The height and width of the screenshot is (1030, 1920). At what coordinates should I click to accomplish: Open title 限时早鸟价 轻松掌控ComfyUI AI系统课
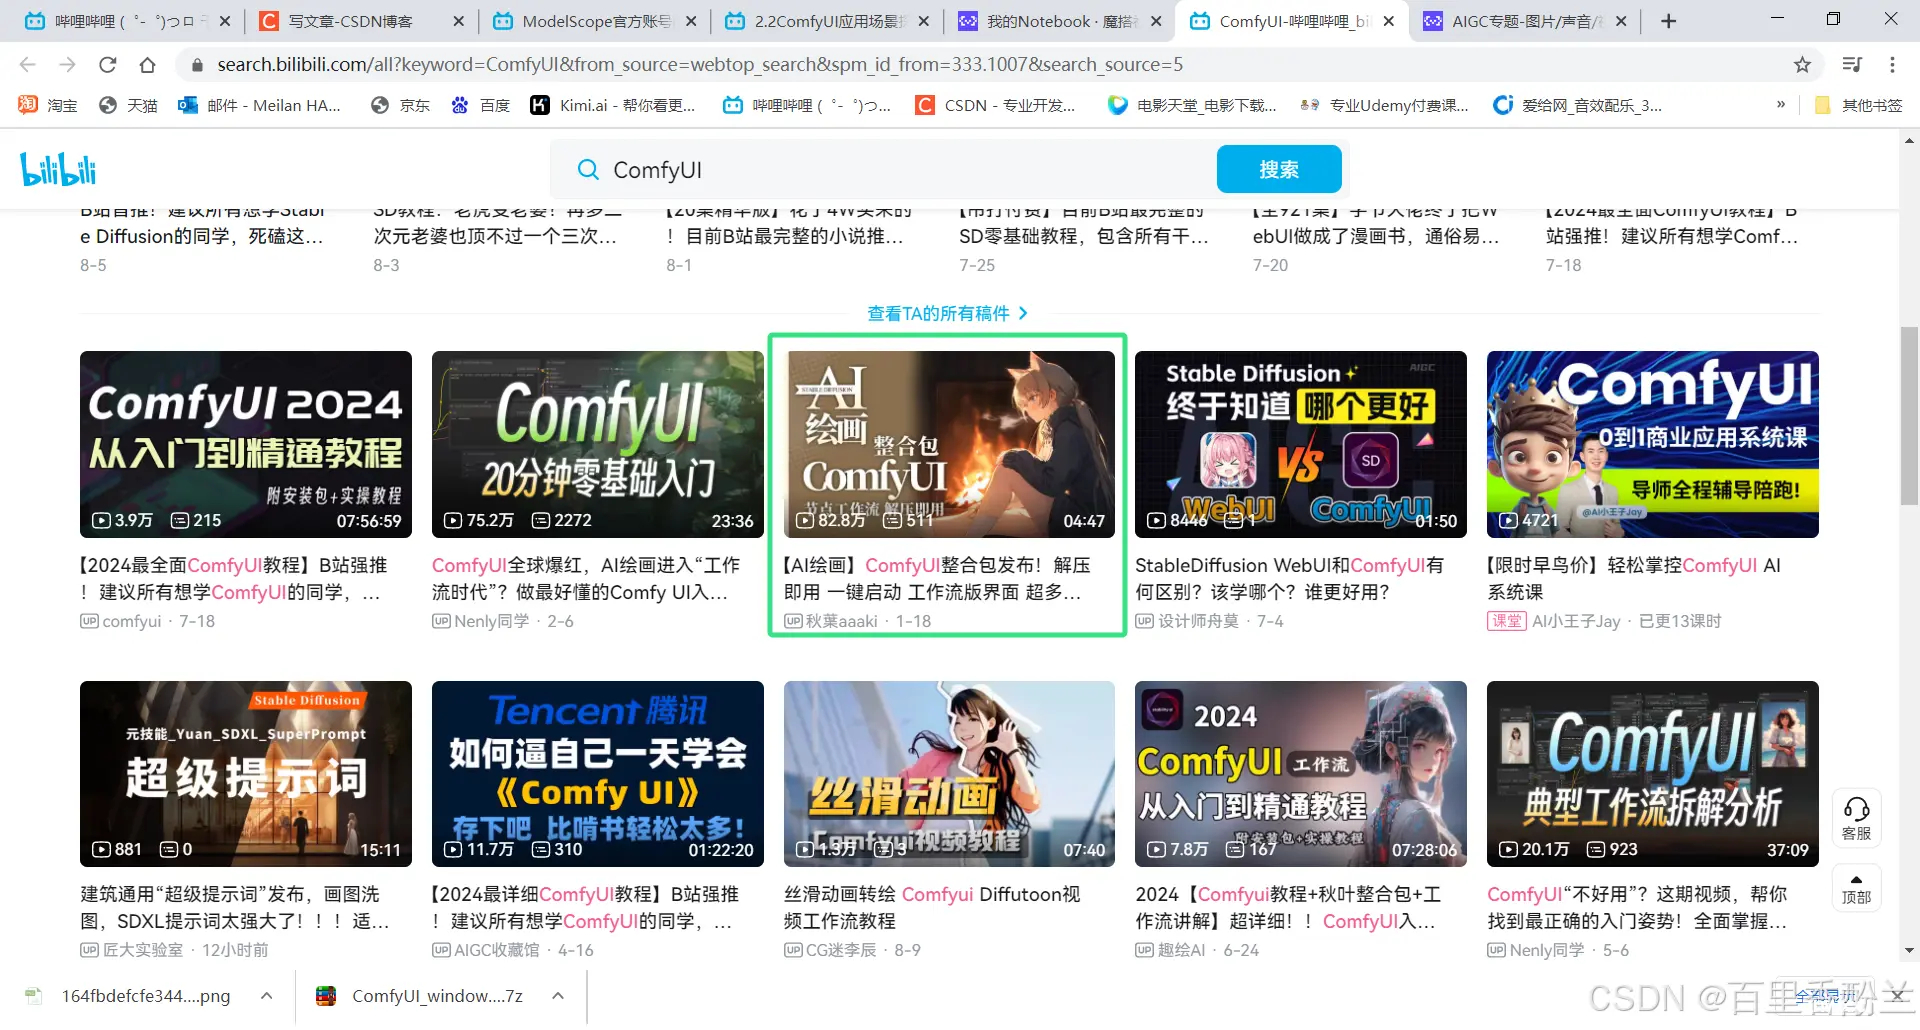click(1634, 579)
